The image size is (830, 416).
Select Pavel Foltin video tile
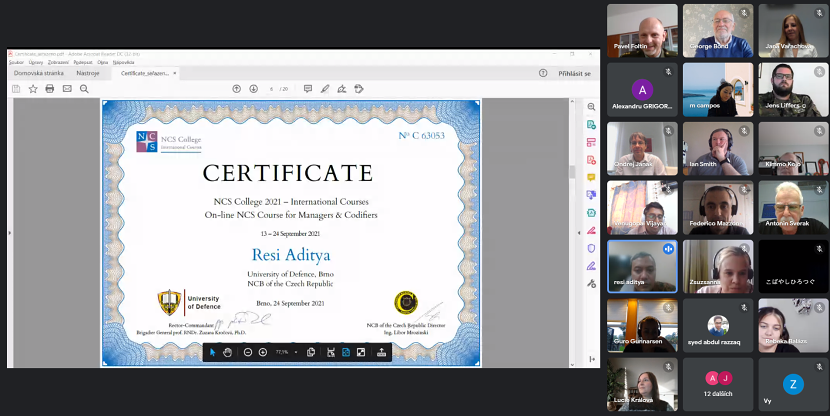(642, 31)
